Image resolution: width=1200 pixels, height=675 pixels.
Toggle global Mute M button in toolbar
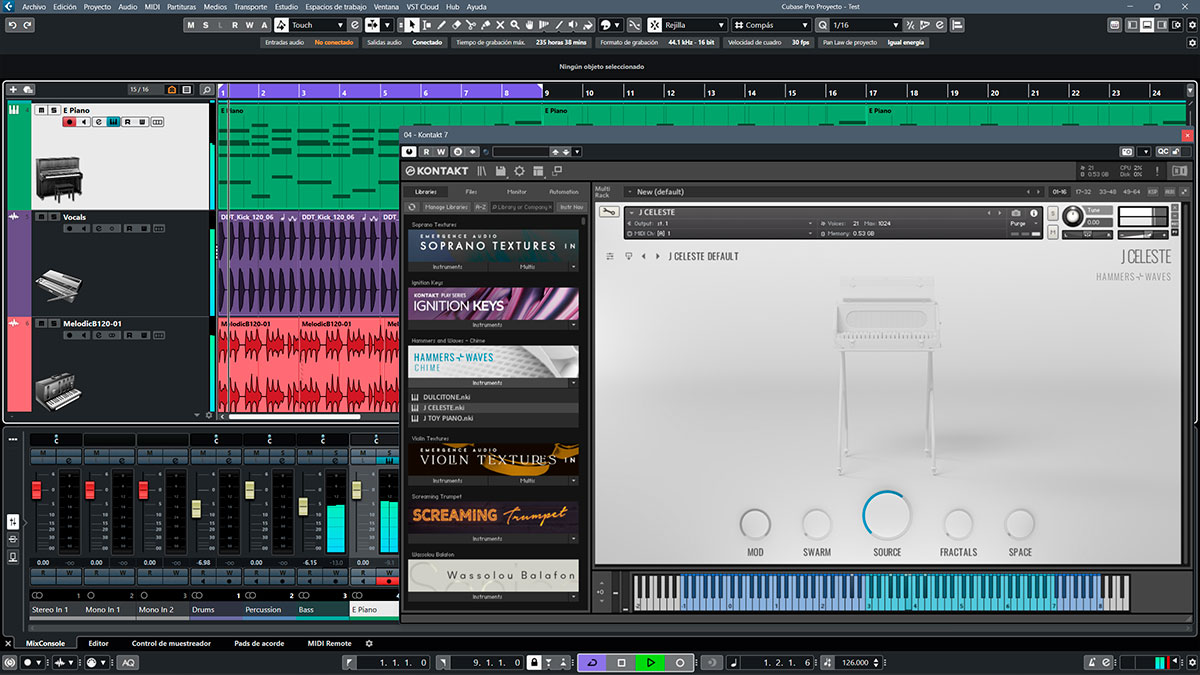coord(191,25)
